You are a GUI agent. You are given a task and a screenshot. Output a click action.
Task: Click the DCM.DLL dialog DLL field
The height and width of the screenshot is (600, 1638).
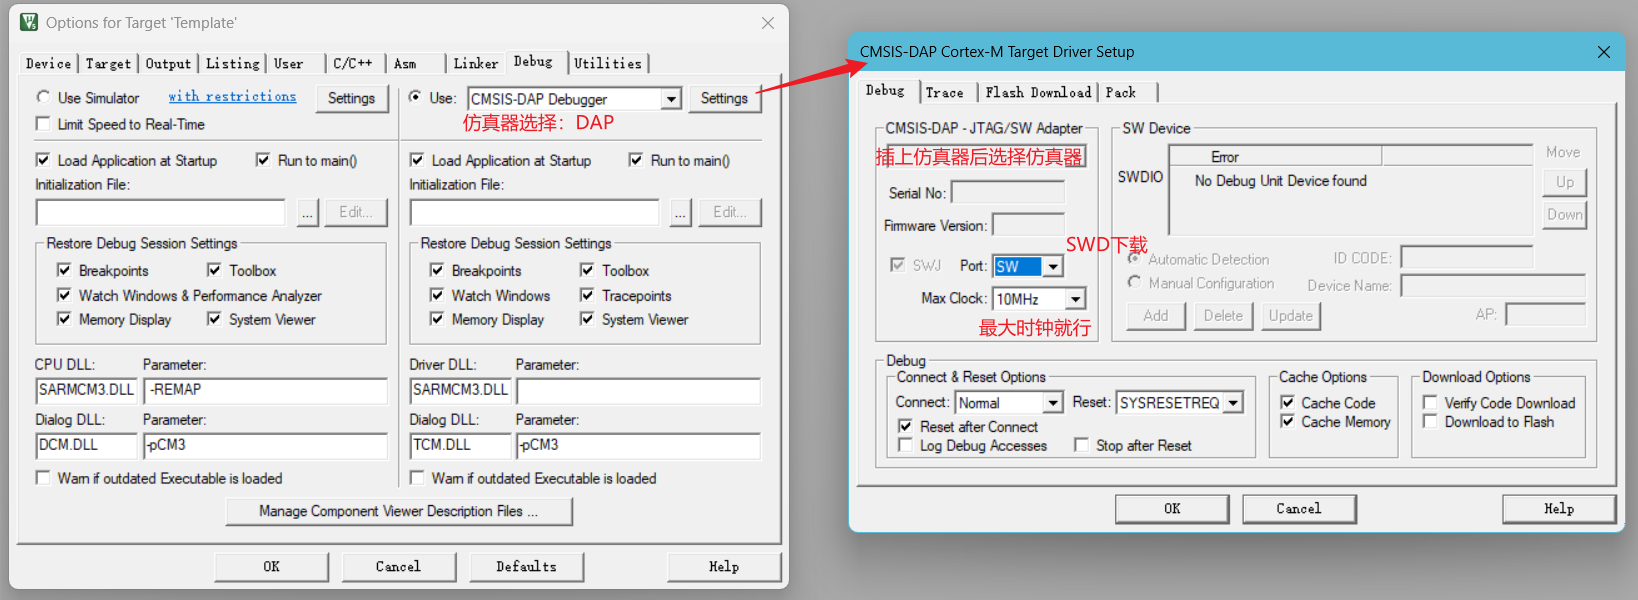point(87,445)
